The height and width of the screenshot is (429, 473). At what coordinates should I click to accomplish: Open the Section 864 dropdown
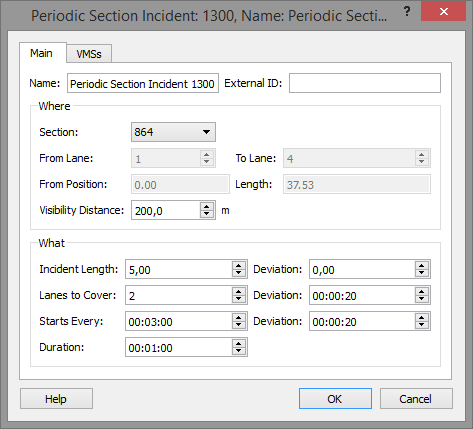[x=173, y=132]
